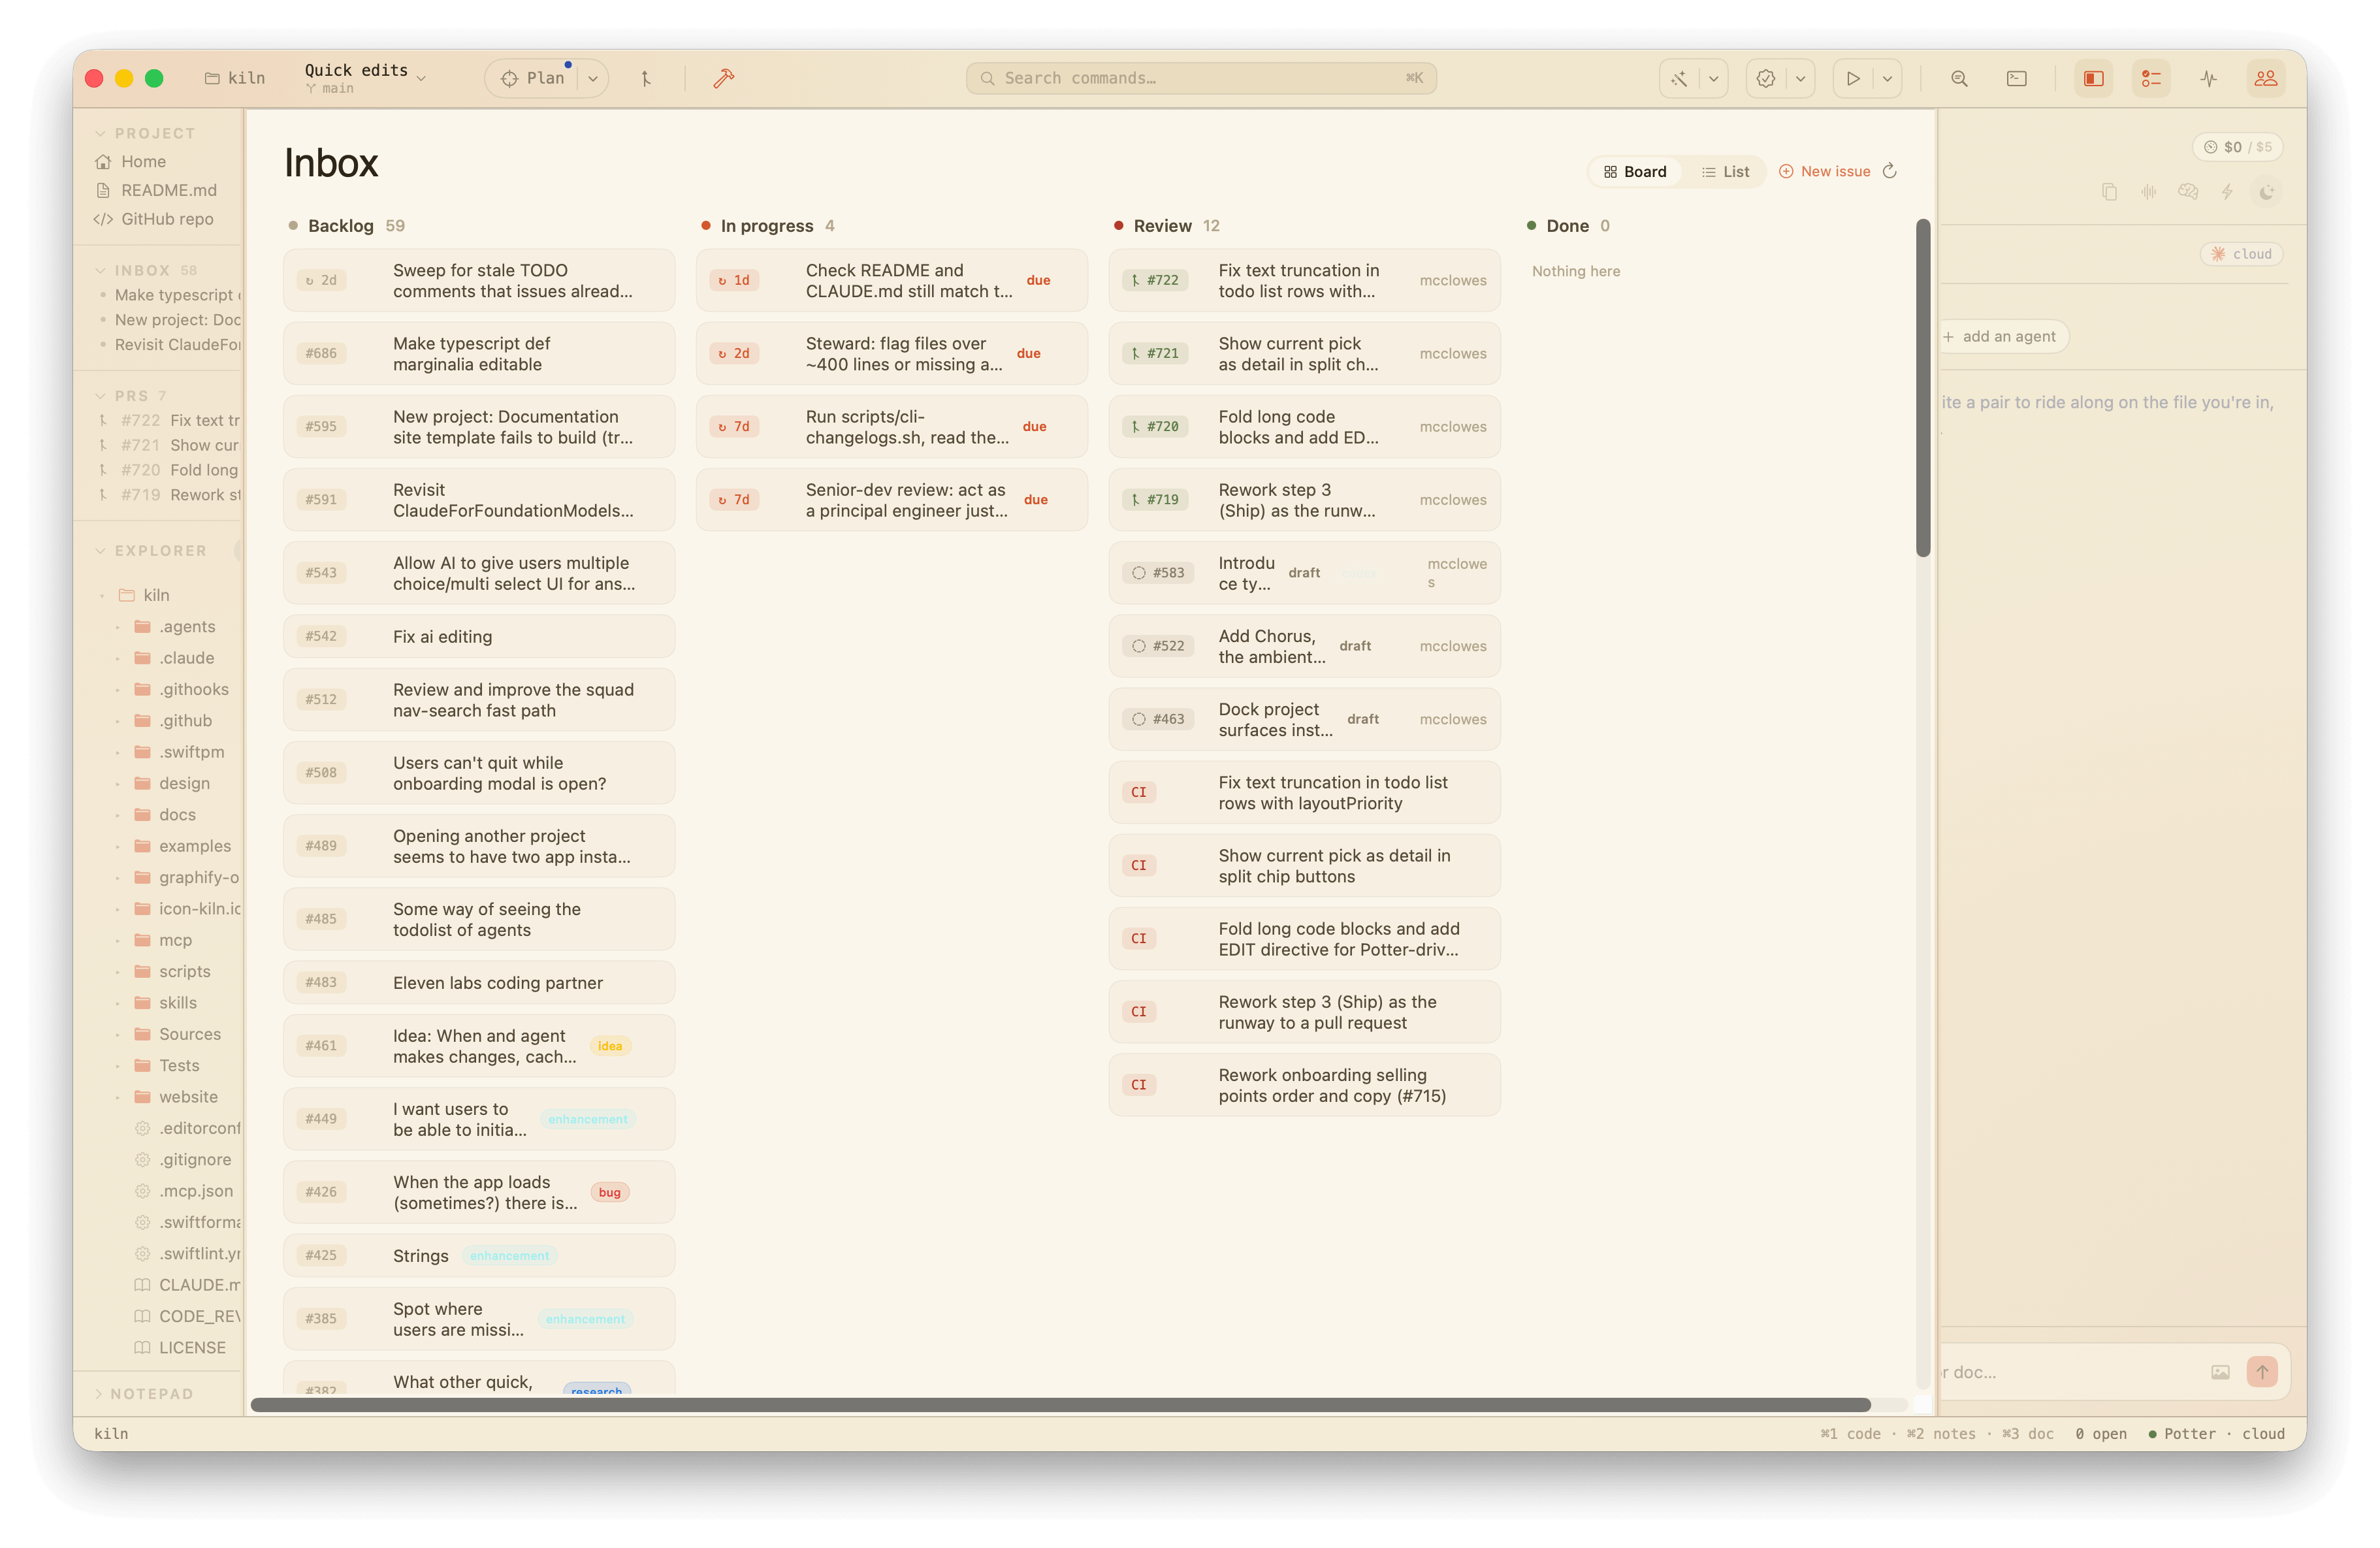Screen dimensions: 2380x1548
Task: Click the magic wand toolbar button
Action: coord(1679,78)
